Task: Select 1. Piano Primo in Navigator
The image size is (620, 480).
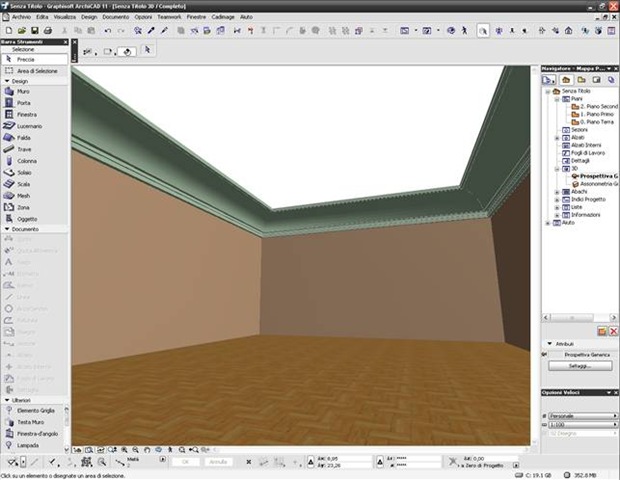Action: (x=598, y=114)
